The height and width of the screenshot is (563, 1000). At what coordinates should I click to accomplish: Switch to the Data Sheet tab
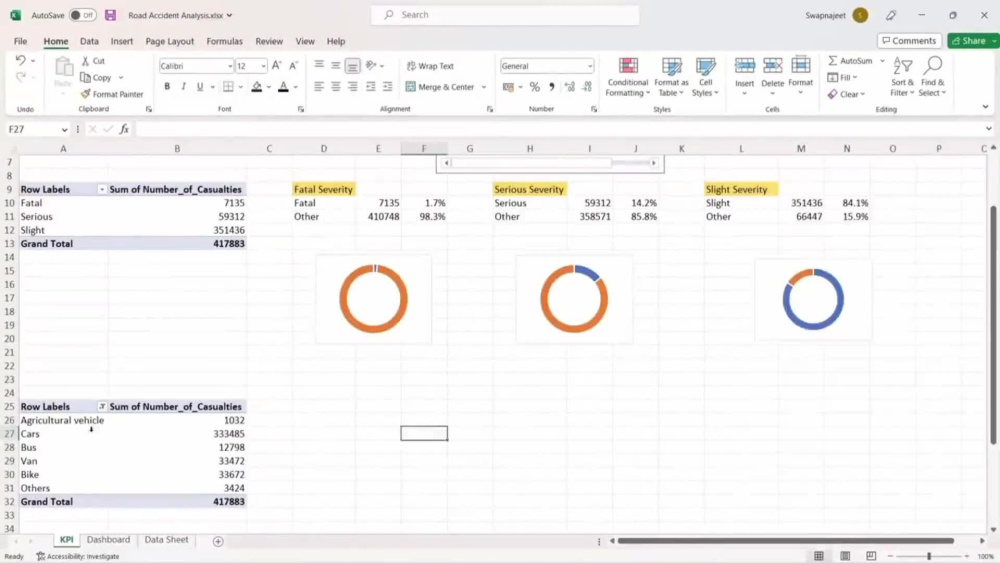tap(166, 540)
